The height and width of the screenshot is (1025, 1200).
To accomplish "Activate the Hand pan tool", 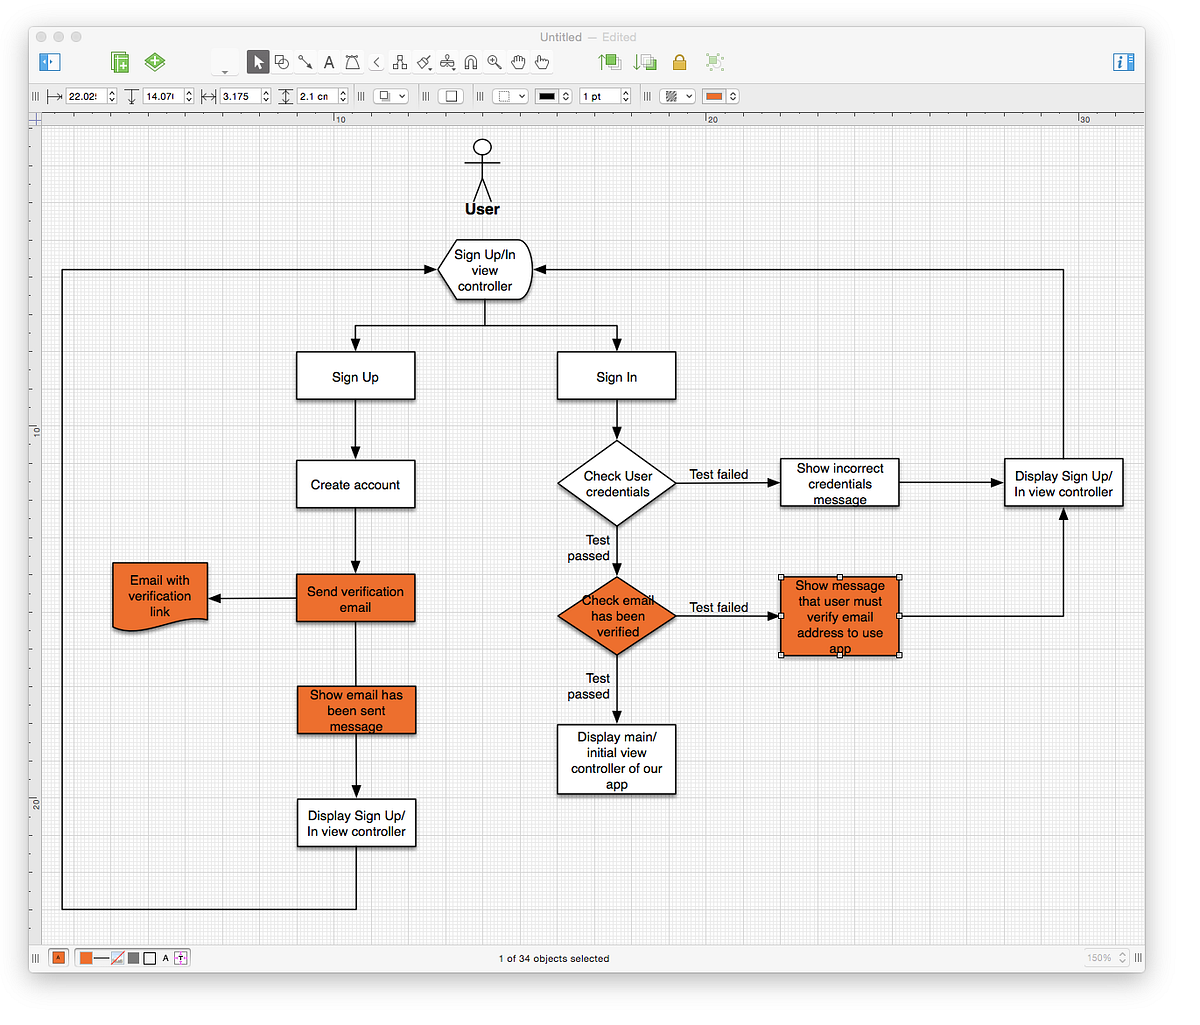I will 518,62.
